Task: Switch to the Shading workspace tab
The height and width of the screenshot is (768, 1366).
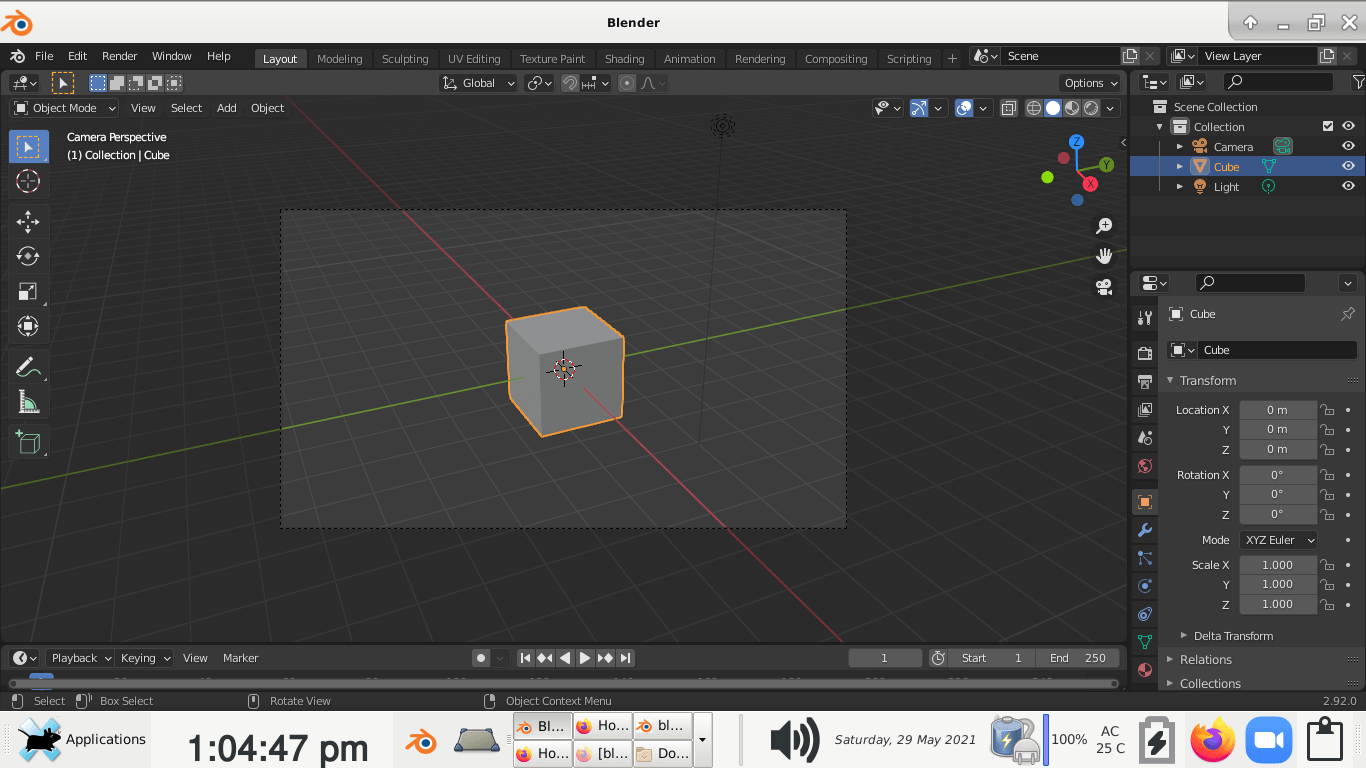Action: coord(624,58)
